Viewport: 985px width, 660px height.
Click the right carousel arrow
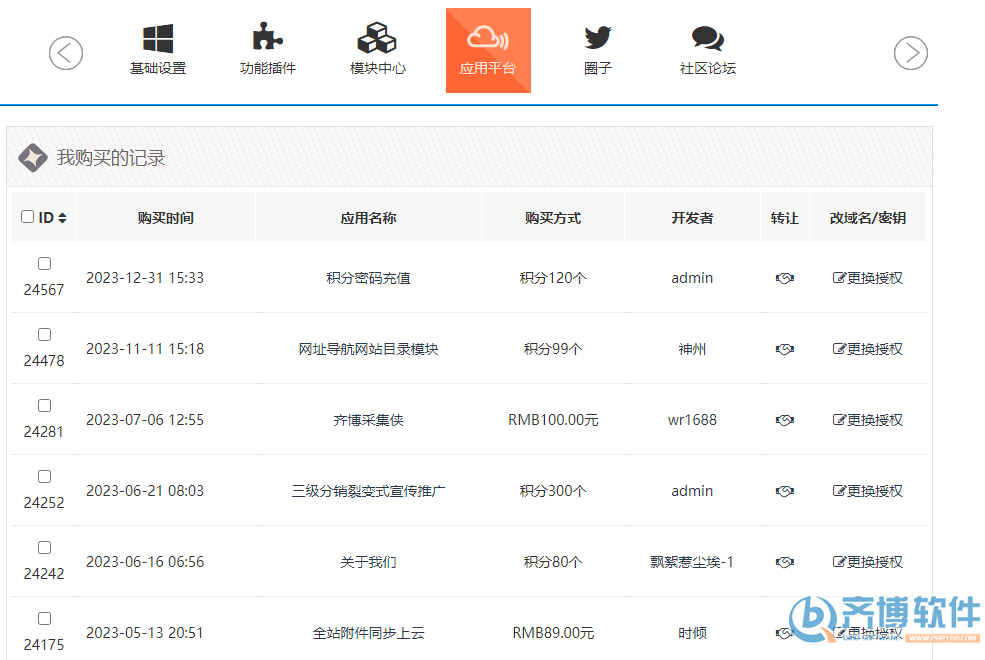910,53
